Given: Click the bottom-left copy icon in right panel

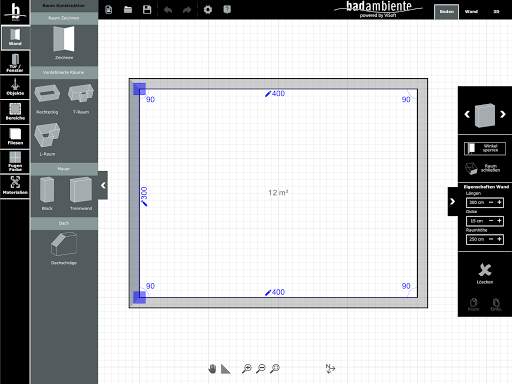Looking at the screenshot, I should [x=473, y=304].
